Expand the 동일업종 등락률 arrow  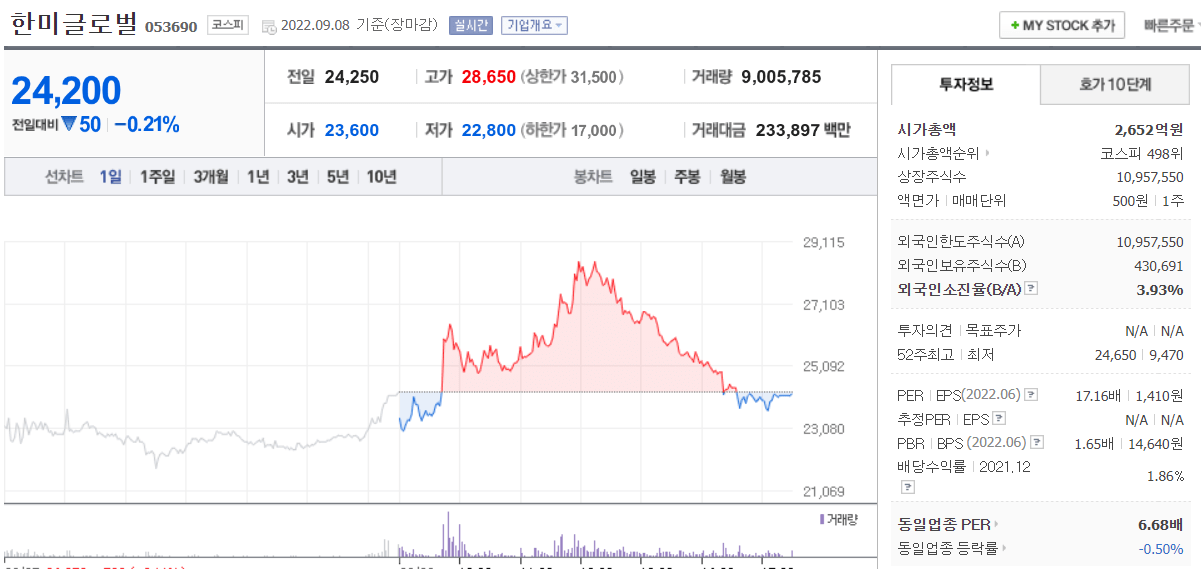click(1004, 548)
